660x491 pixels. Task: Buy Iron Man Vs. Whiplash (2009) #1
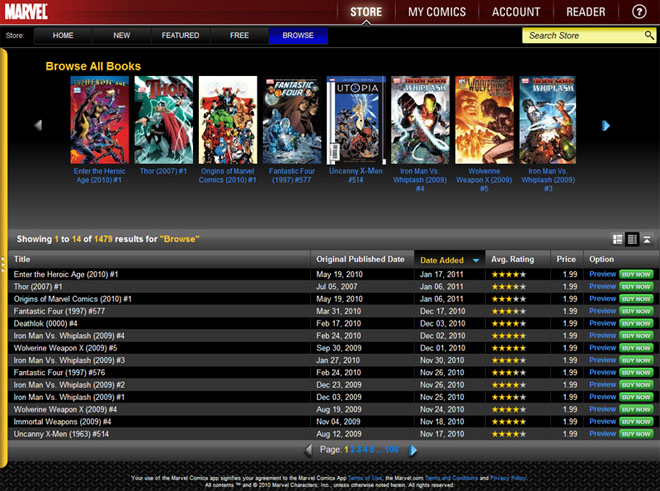(636, 397)
